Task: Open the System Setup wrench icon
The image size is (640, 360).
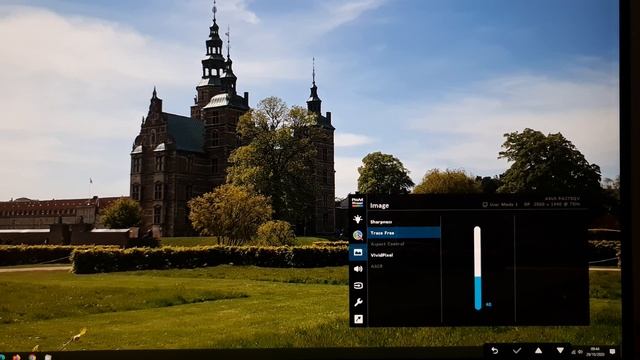Action: 358,302
